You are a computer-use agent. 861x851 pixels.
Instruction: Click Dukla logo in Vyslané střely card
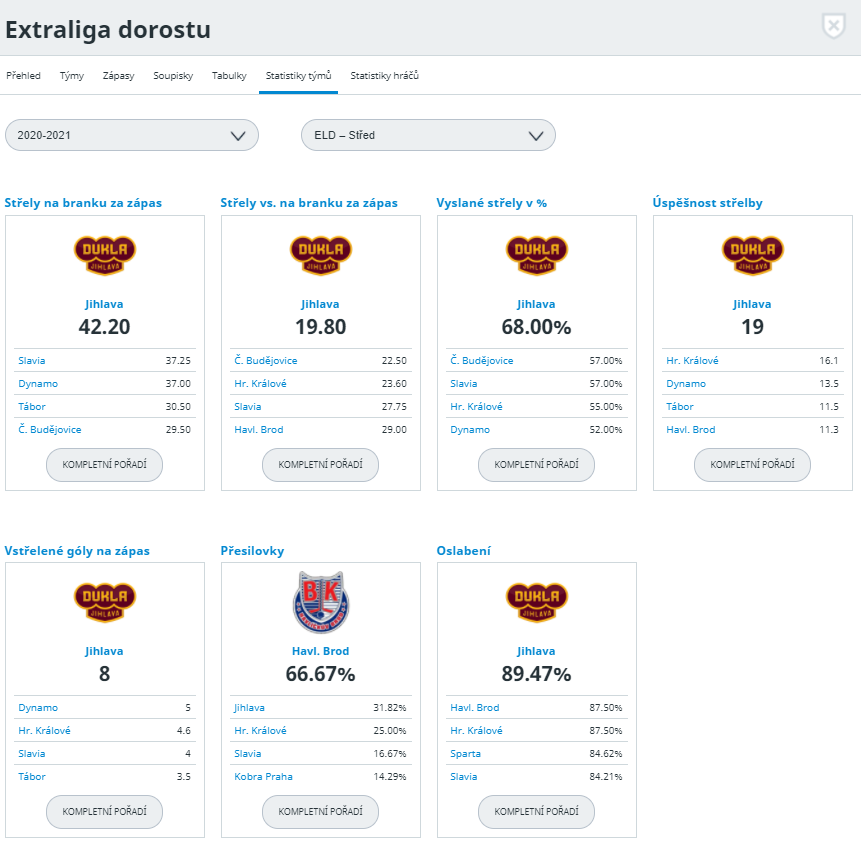point(536,256)
